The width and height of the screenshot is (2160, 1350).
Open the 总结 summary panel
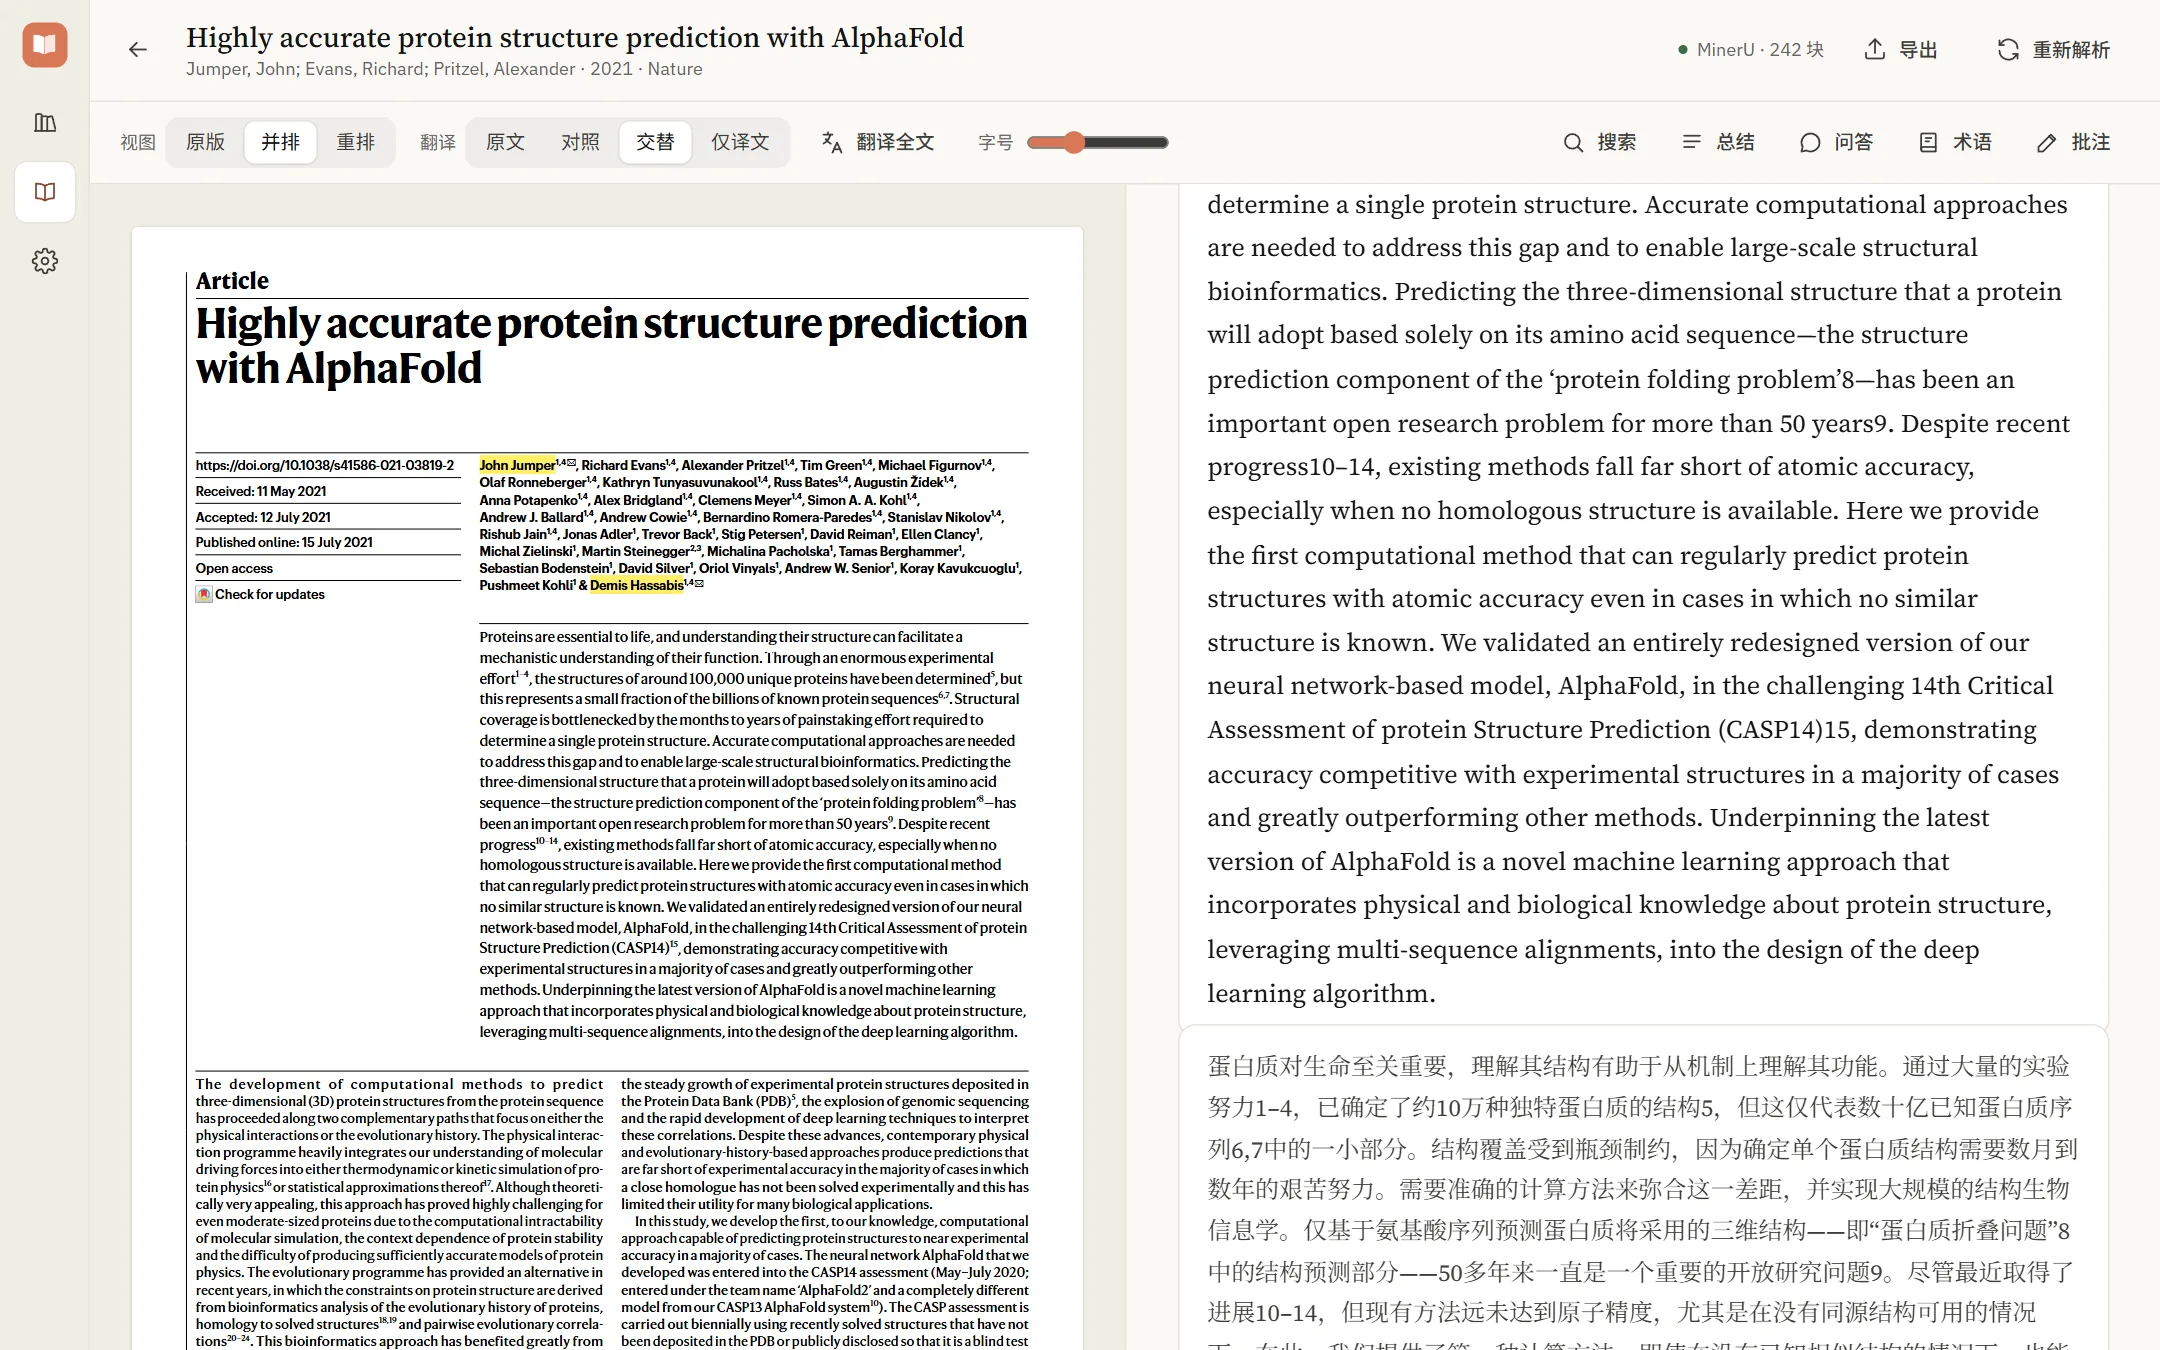pos(1718,142)
